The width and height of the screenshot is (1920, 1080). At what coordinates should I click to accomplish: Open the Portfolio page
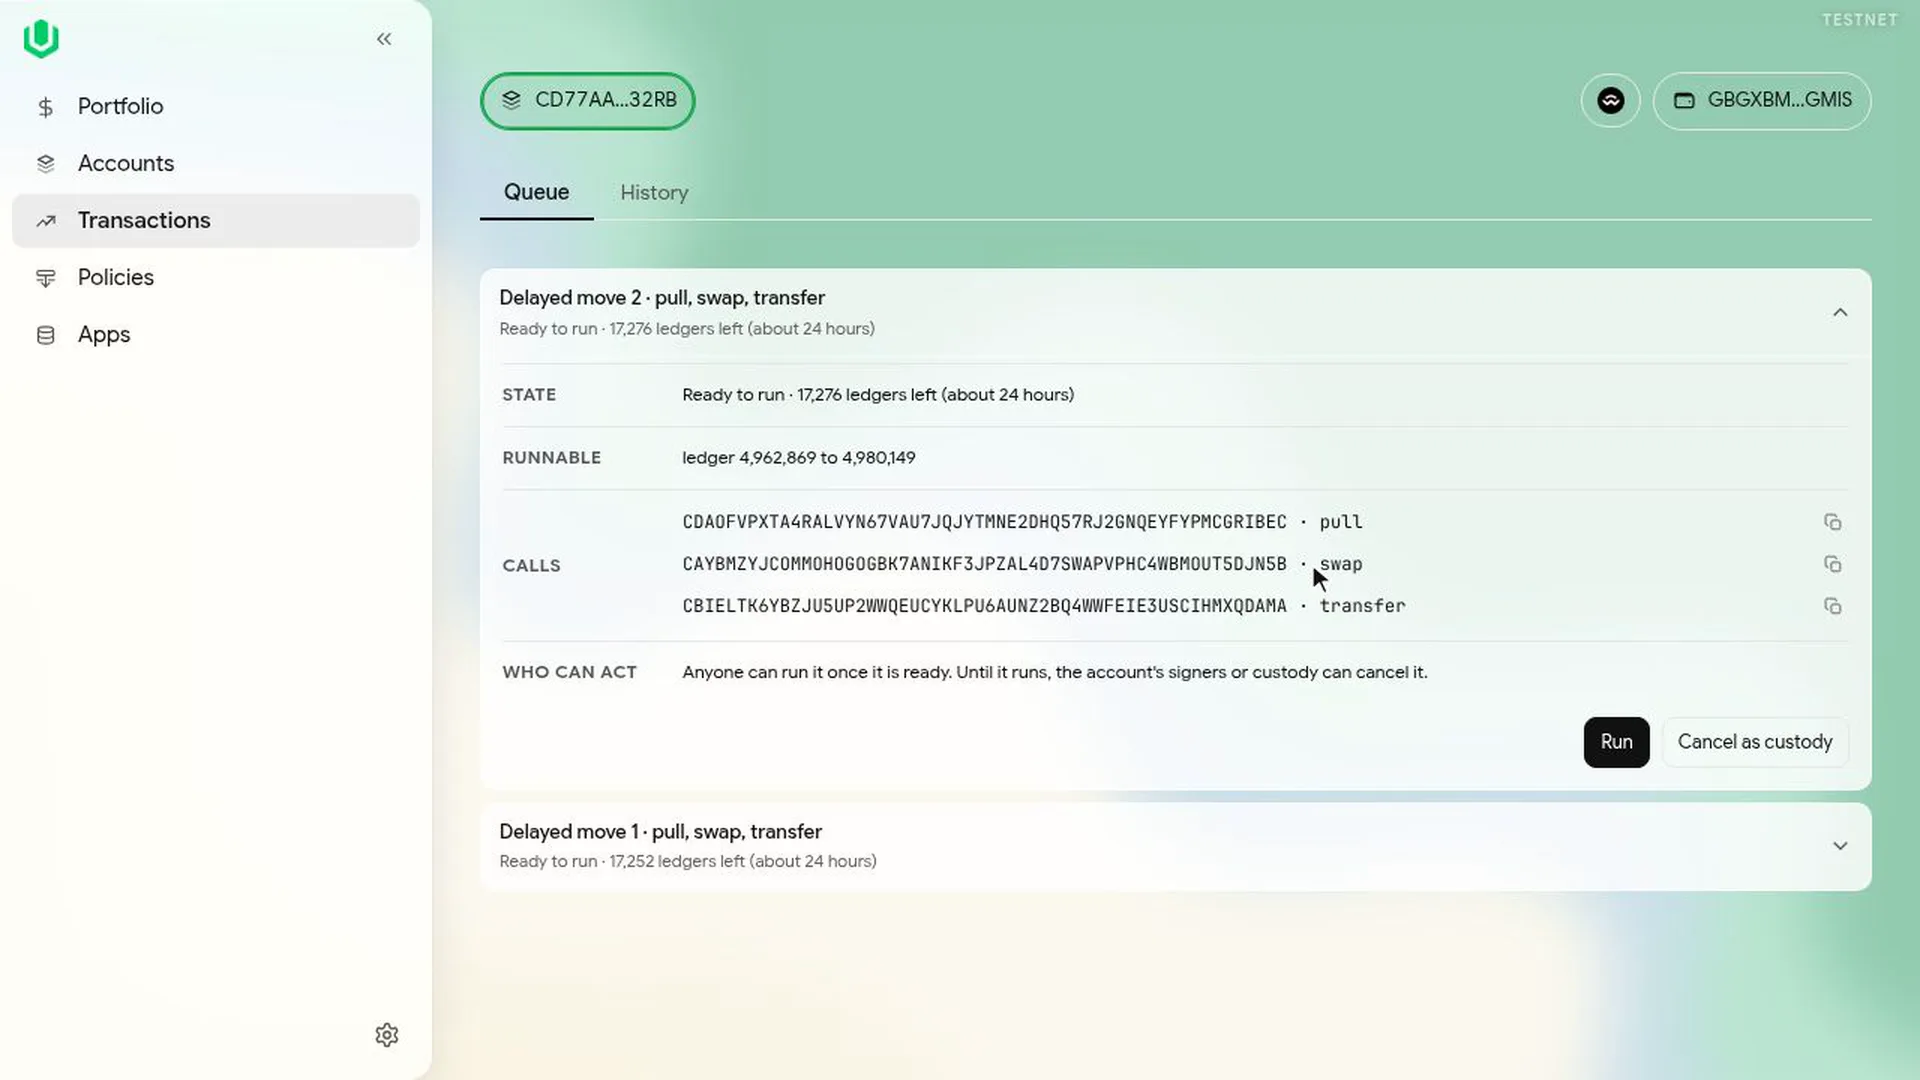[216, 106]
